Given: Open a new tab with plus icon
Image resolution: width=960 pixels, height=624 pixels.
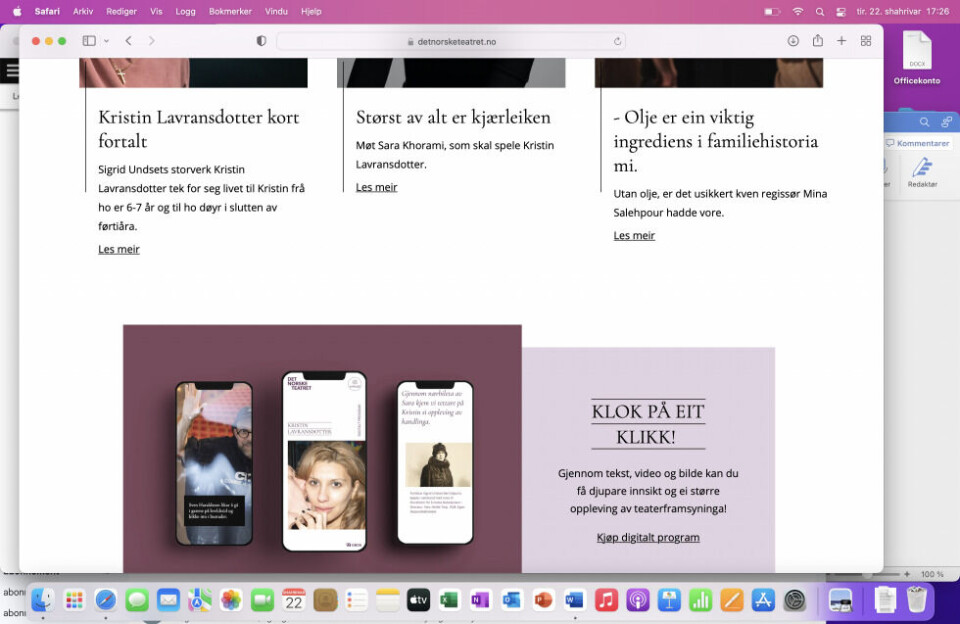Looking at the screenshot, I should [842, 41].
